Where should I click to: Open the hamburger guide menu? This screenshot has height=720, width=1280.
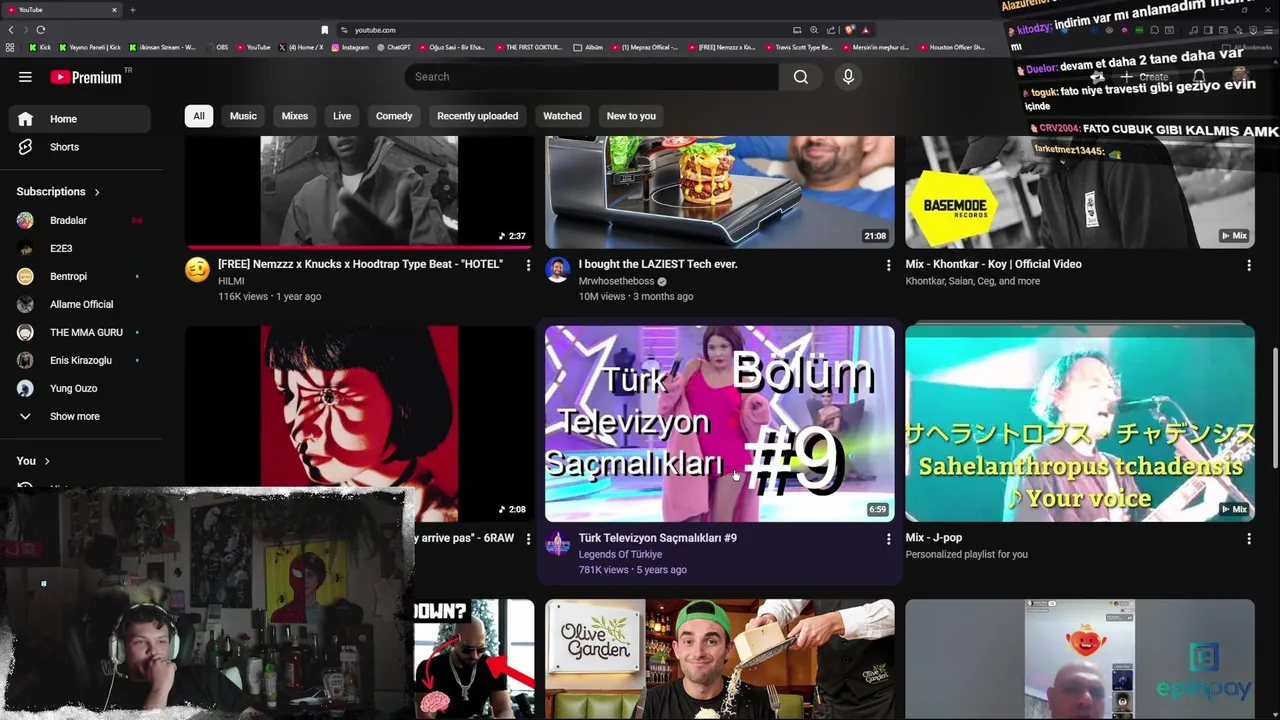pyautogui.click(x=25, y=77)
